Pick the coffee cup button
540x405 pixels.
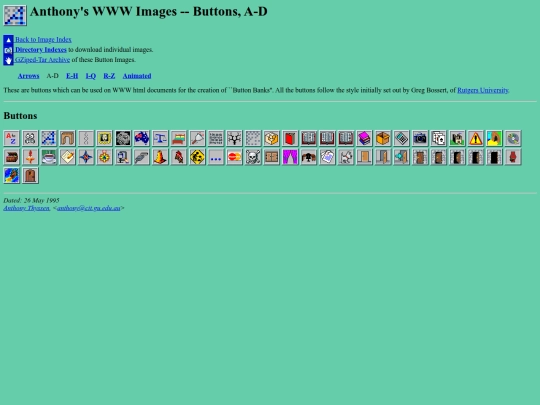(x=49, y=157)
